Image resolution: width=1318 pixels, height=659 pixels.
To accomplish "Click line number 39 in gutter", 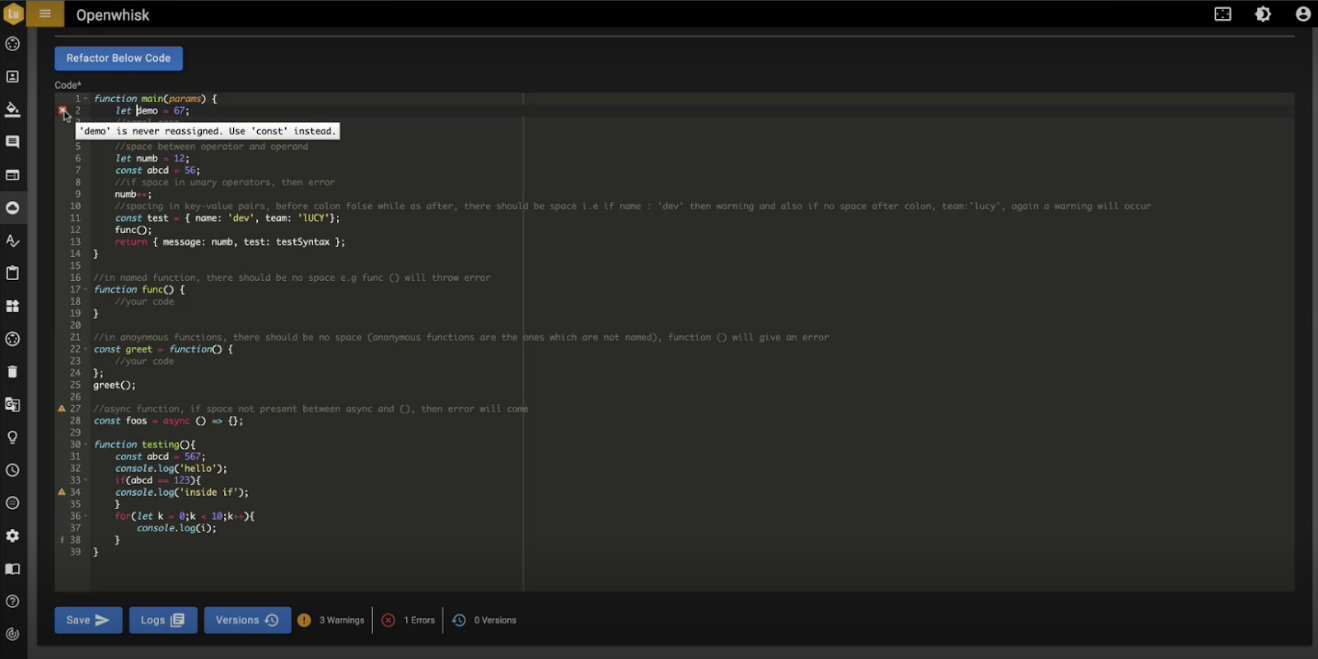I will 76,552.
